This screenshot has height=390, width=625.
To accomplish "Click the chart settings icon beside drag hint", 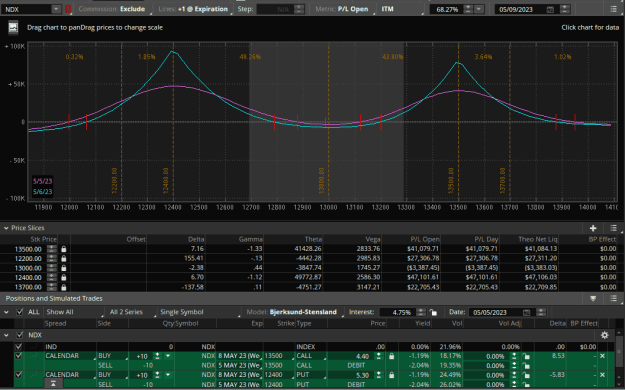I will pyautogui.click(x=13, y=28).
